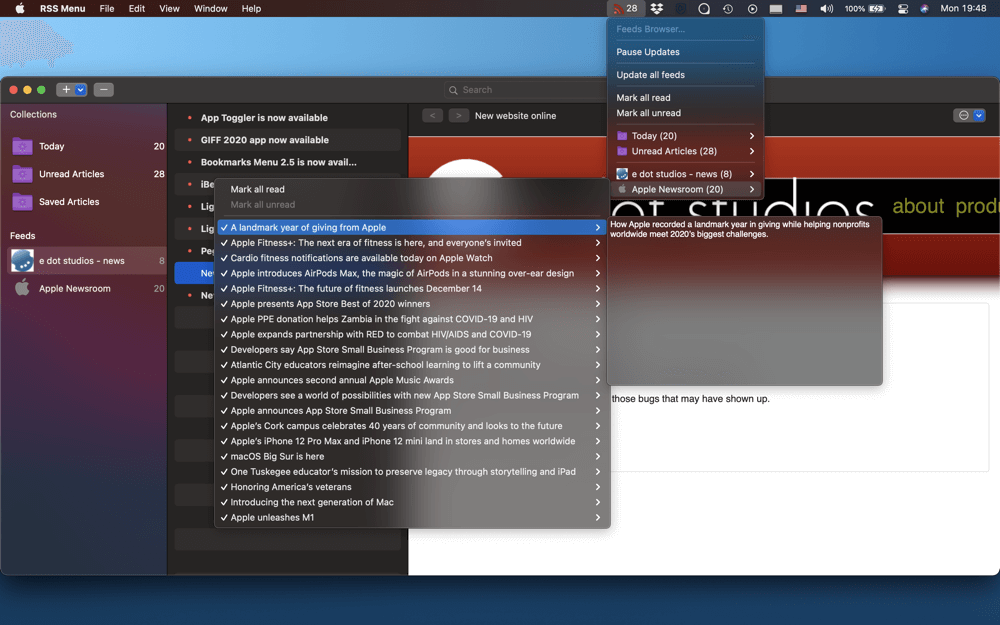This screenshot has width=1000, height=625.
Task: Open Time Machine menu bar icon
Action: tap(728, 8)
